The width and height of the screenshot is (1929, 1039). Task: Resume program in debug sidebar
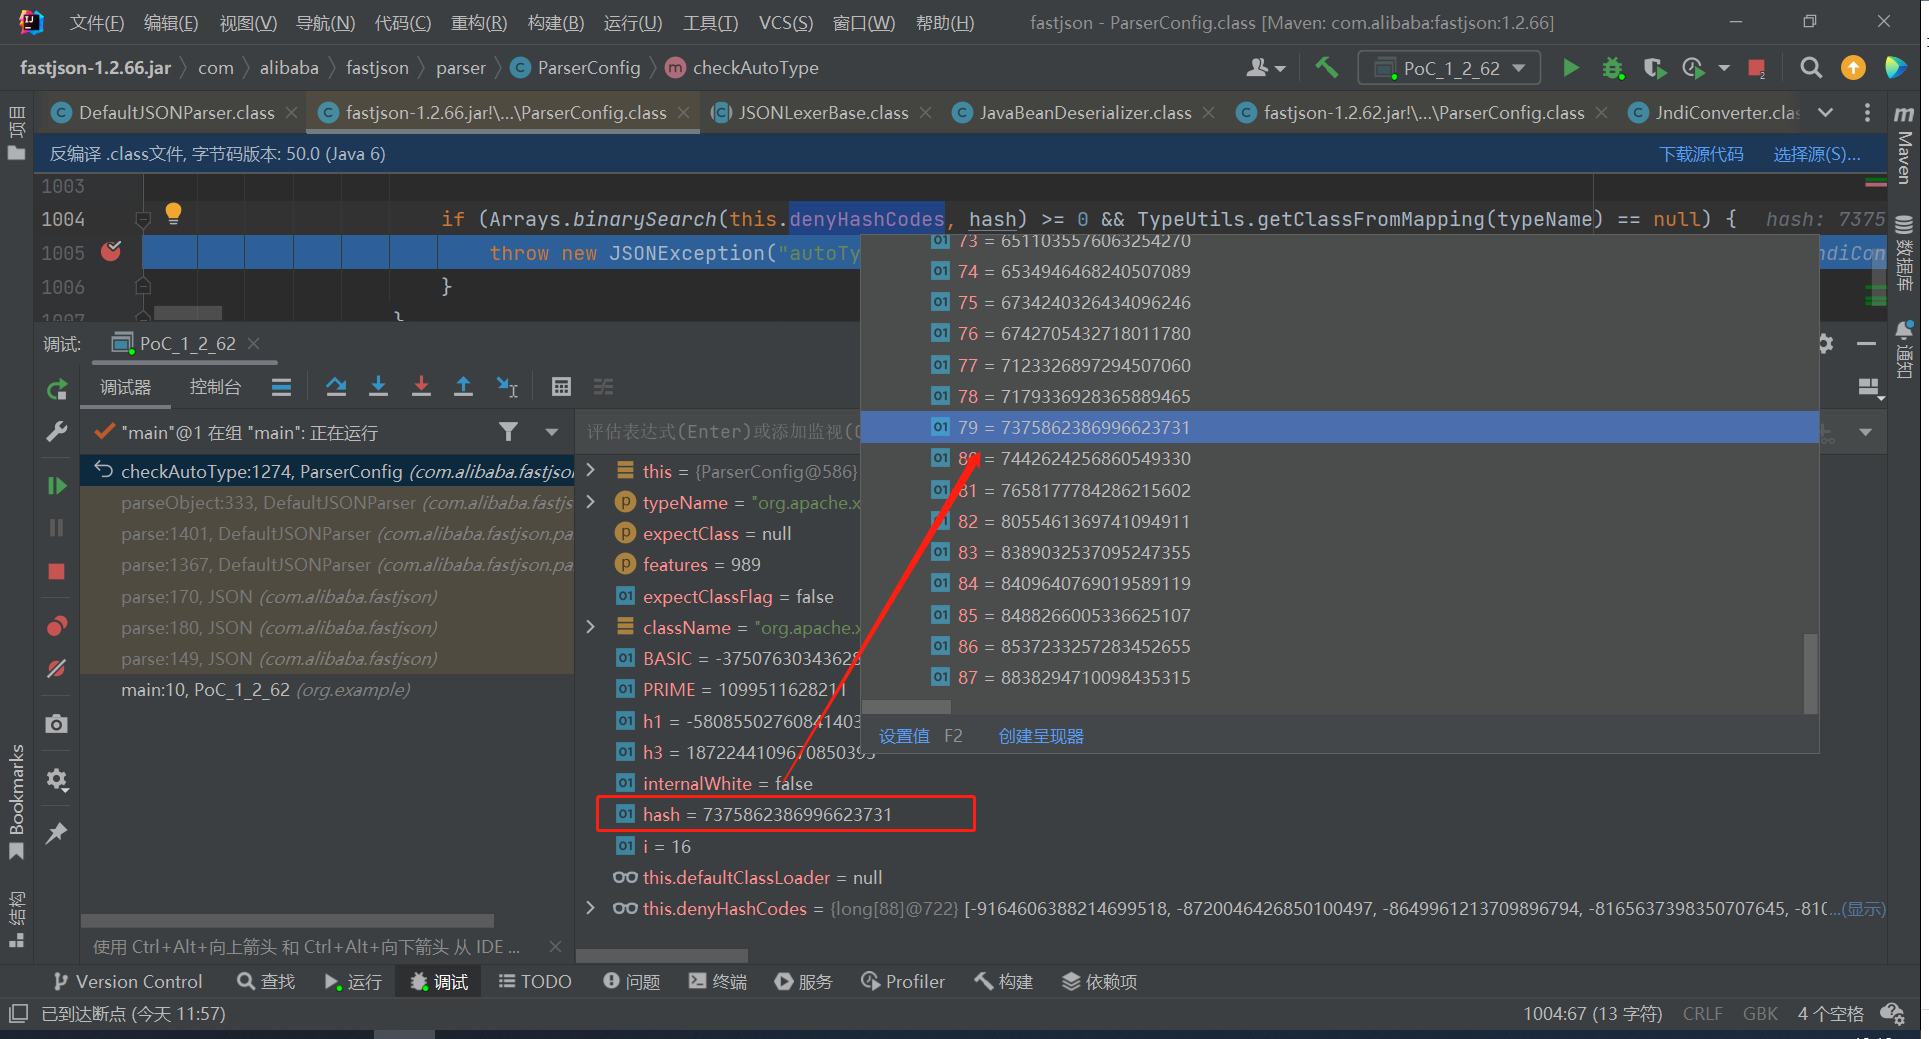[57, 485]
